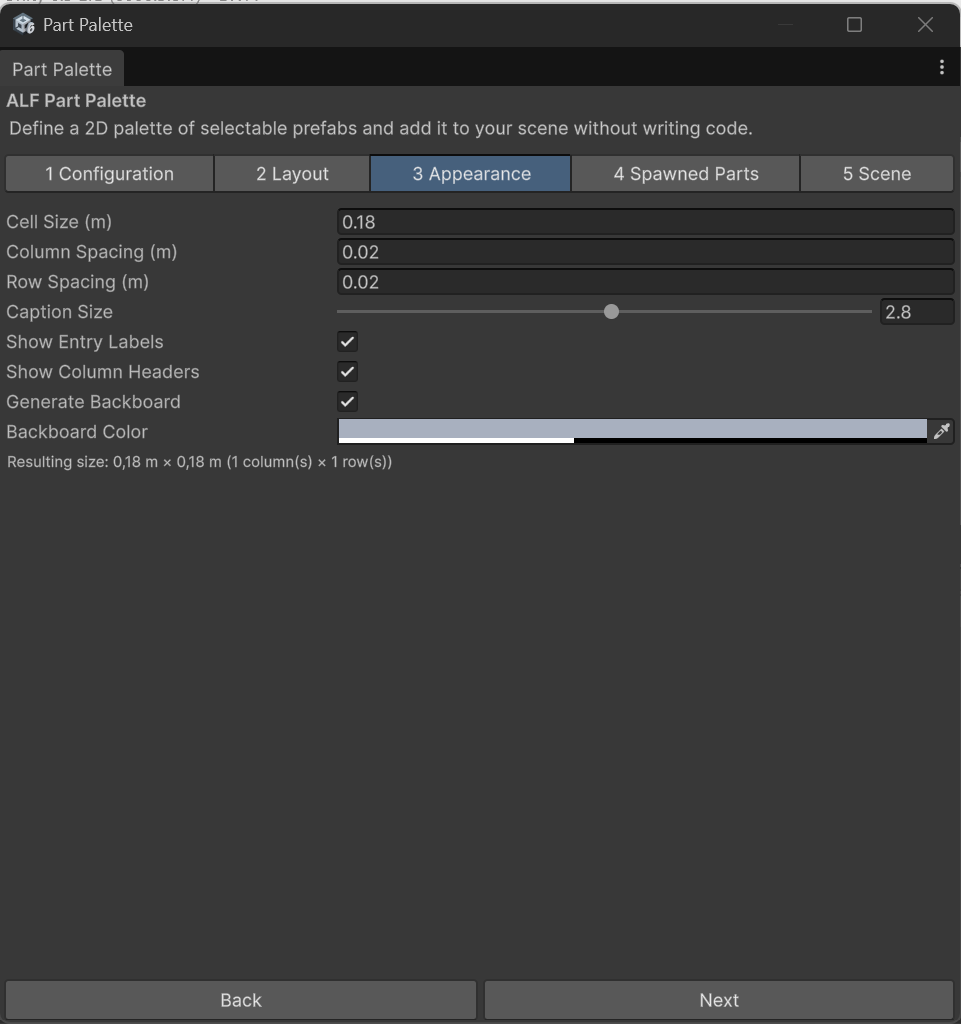Click the Backboard Color label

tap(77, 432)
